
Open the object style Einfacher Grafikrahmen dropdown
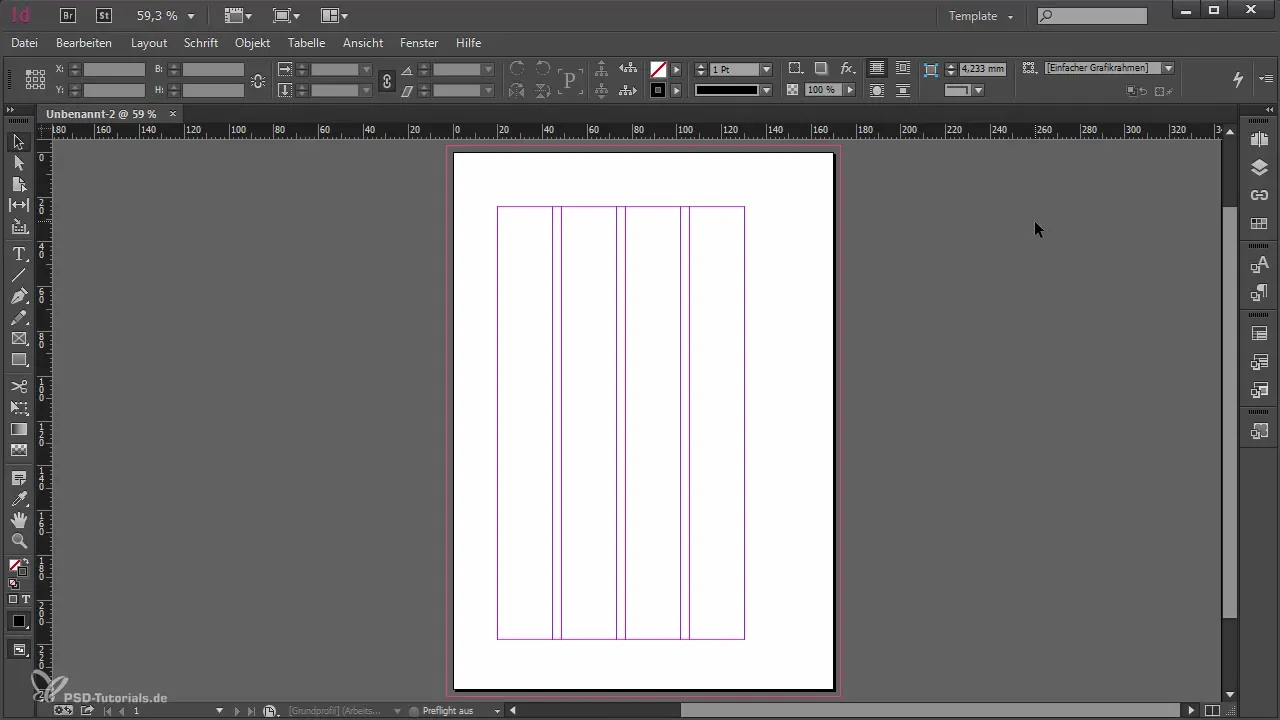1168,68
